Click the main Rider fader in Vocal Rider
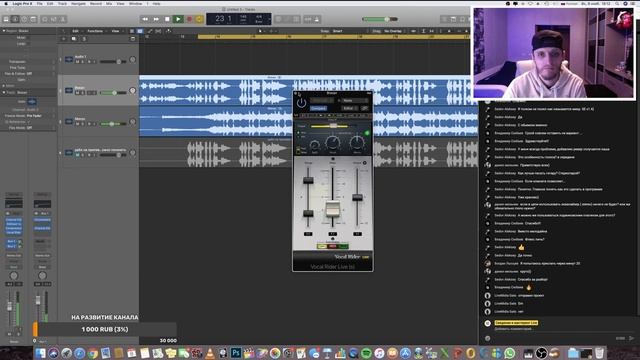640x360 pixels. [x=332, y=209]
